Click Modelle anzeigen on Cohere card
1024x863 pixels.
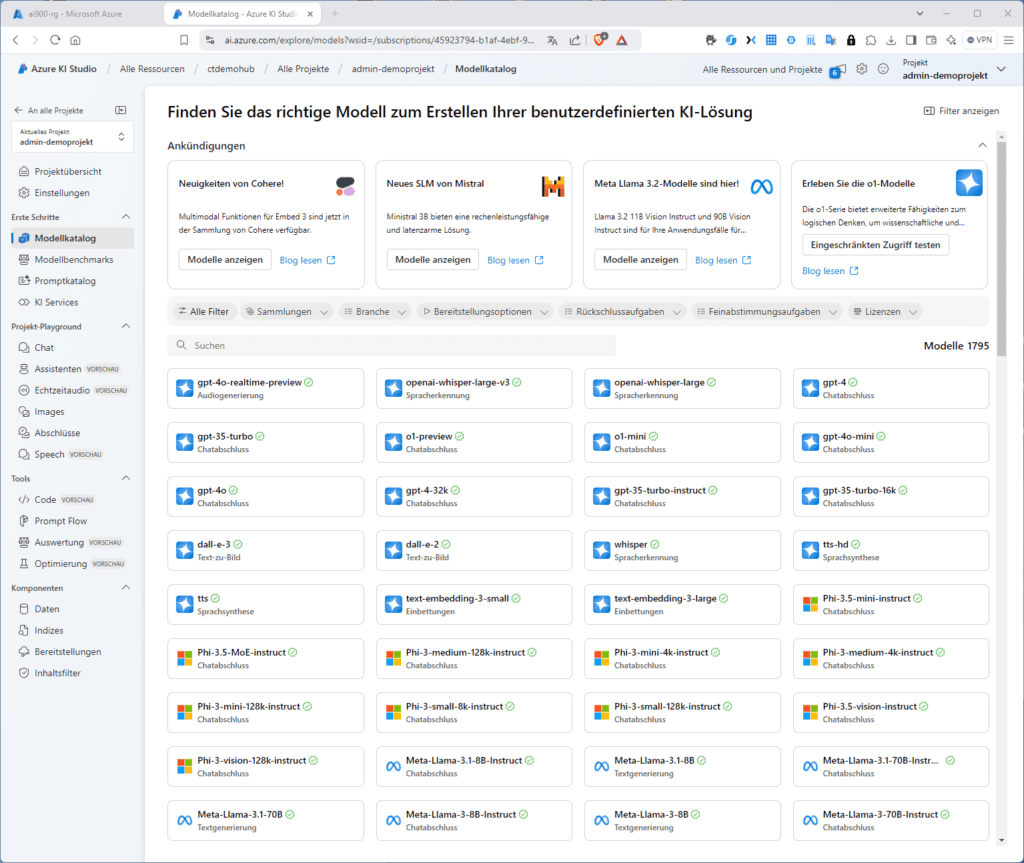[225, 259]
